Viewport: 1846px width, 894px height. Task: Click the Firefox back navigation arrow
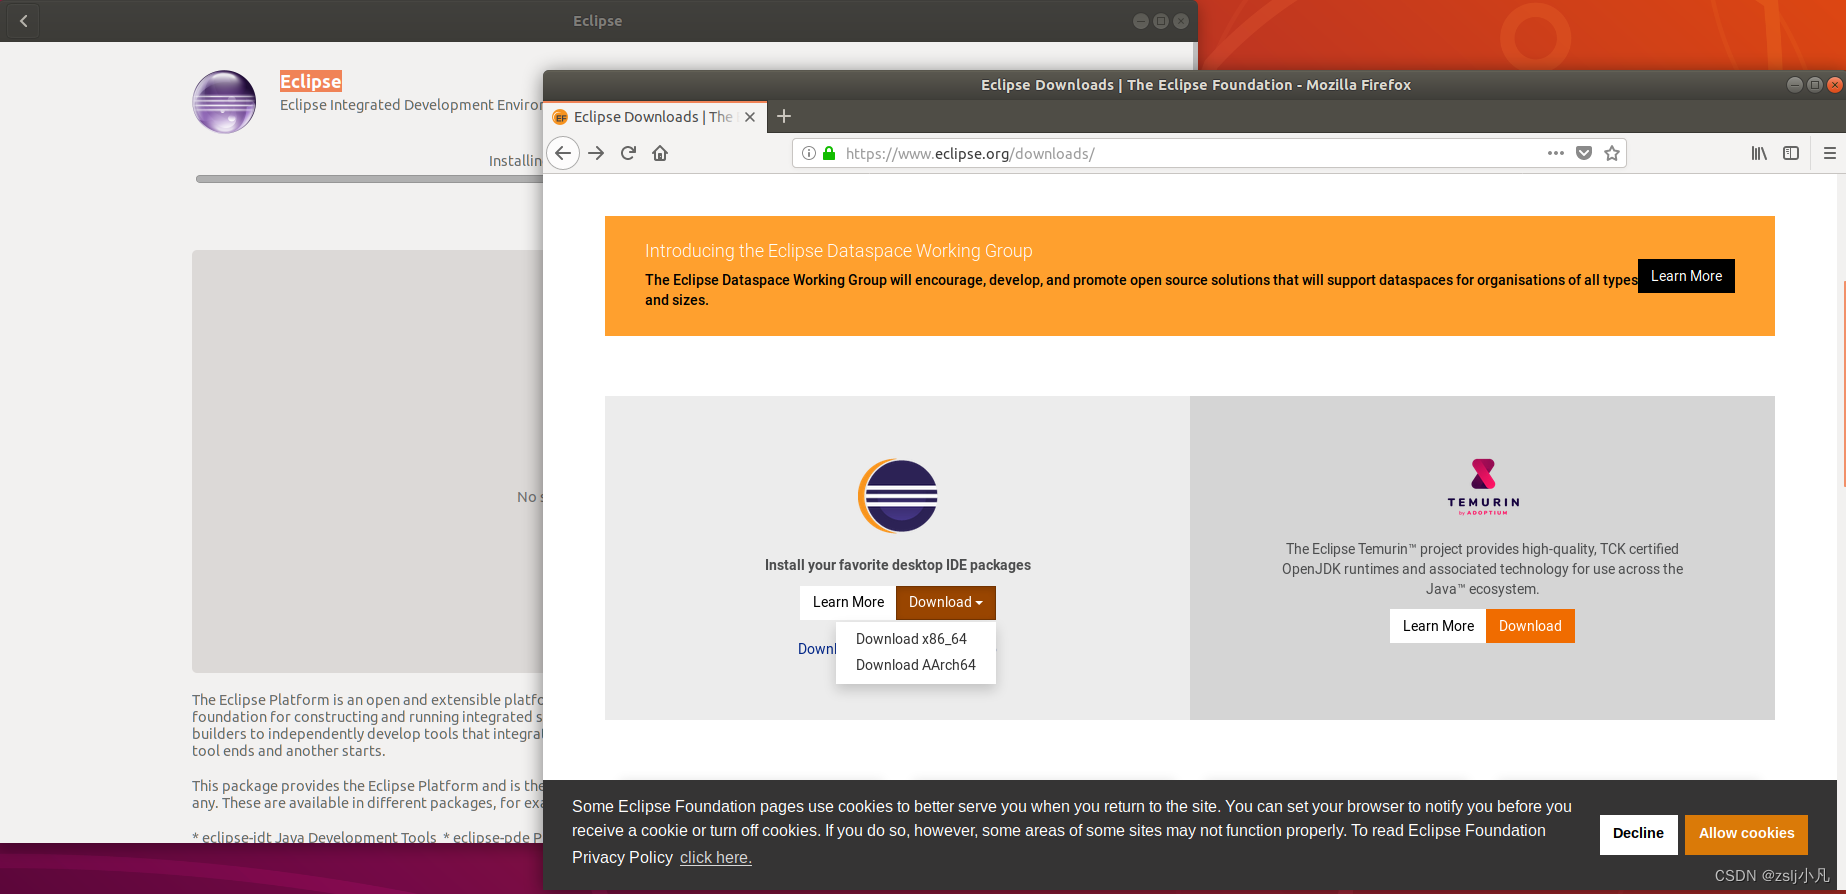click(x=563, y=153)
